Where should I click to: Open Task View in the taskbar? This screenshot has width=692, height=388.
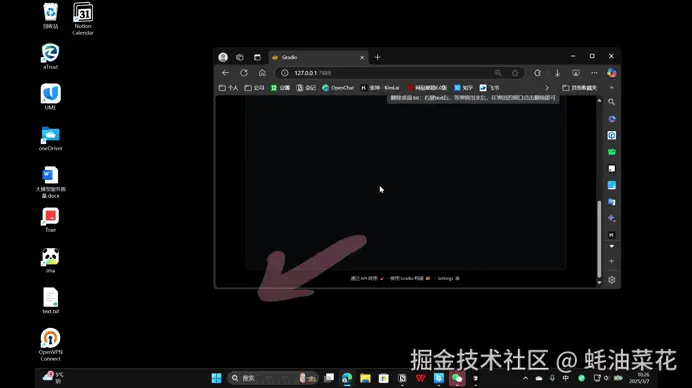click(x=329, y=378)
